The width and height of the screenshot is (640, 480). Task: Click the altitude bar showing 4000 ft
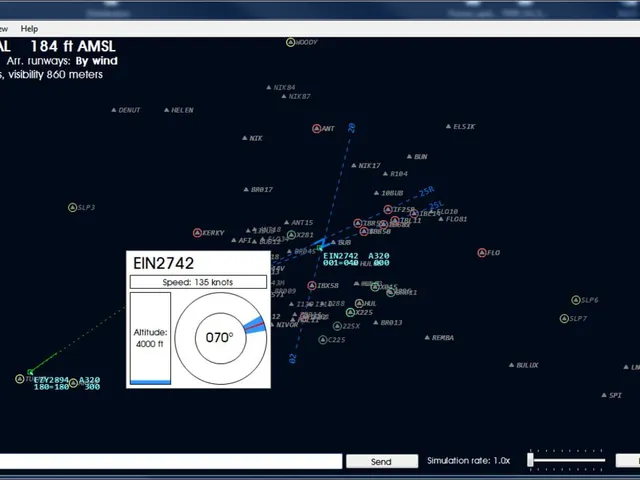click(x=150, y=338)
